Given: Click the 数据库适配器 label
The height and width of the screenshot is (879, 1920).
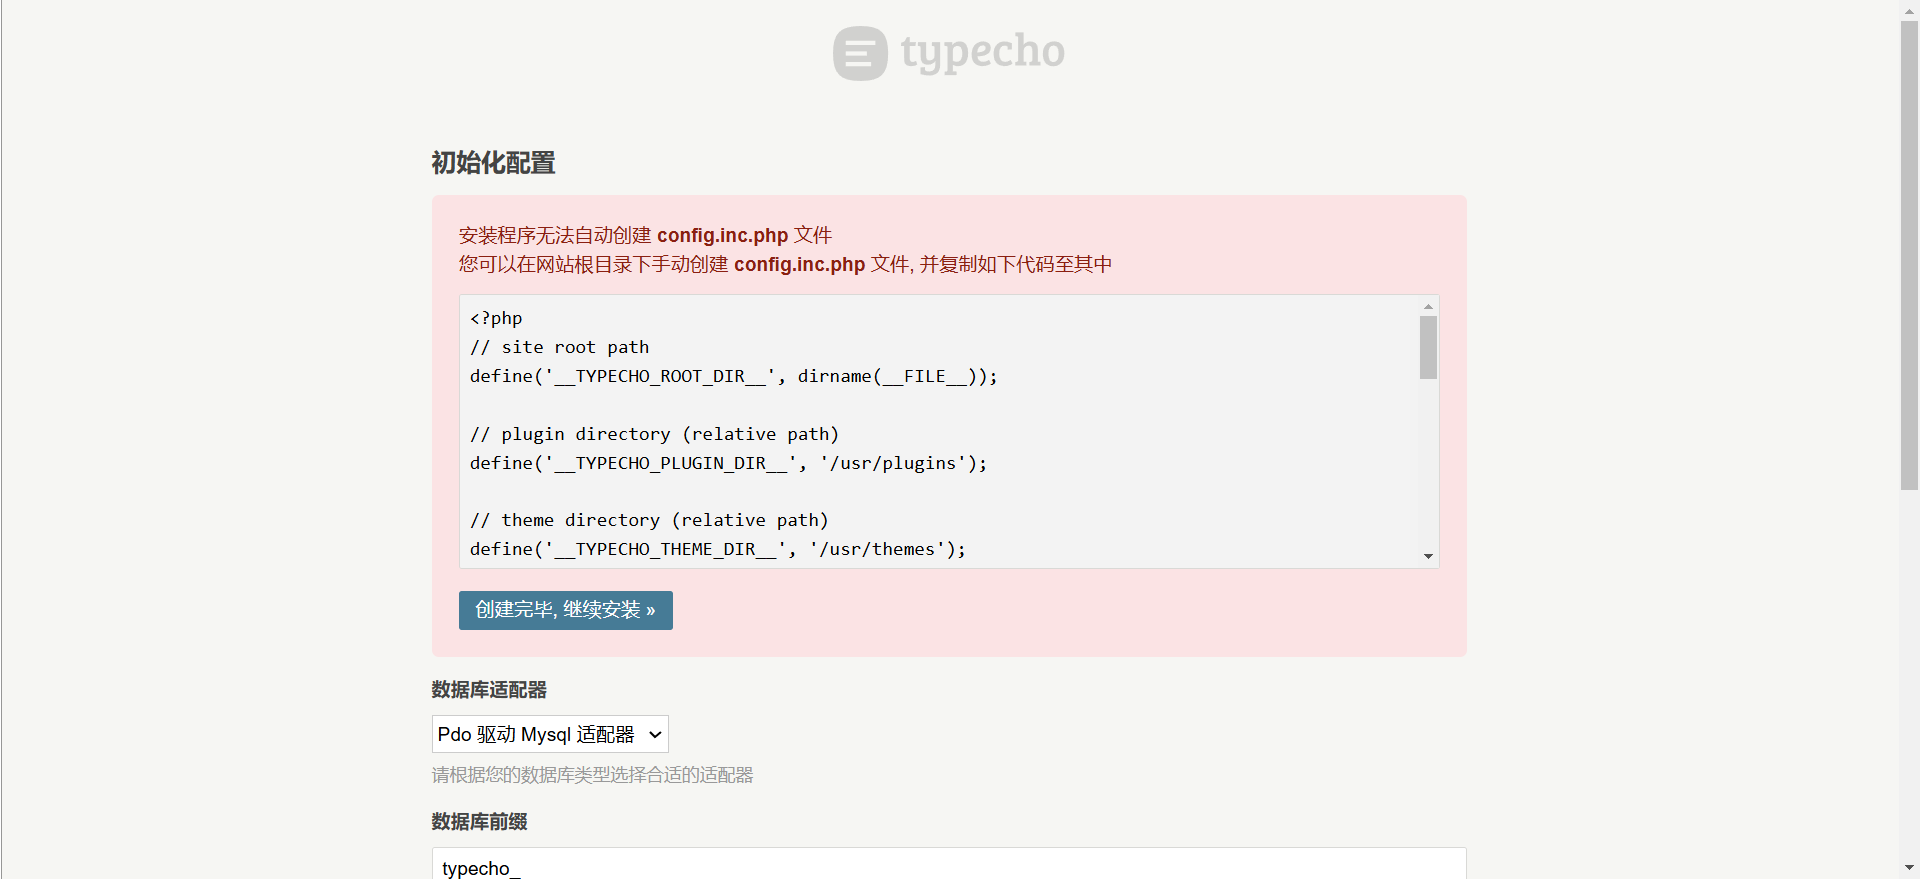Looking at the screenshot, I should (x=489, y=690).
